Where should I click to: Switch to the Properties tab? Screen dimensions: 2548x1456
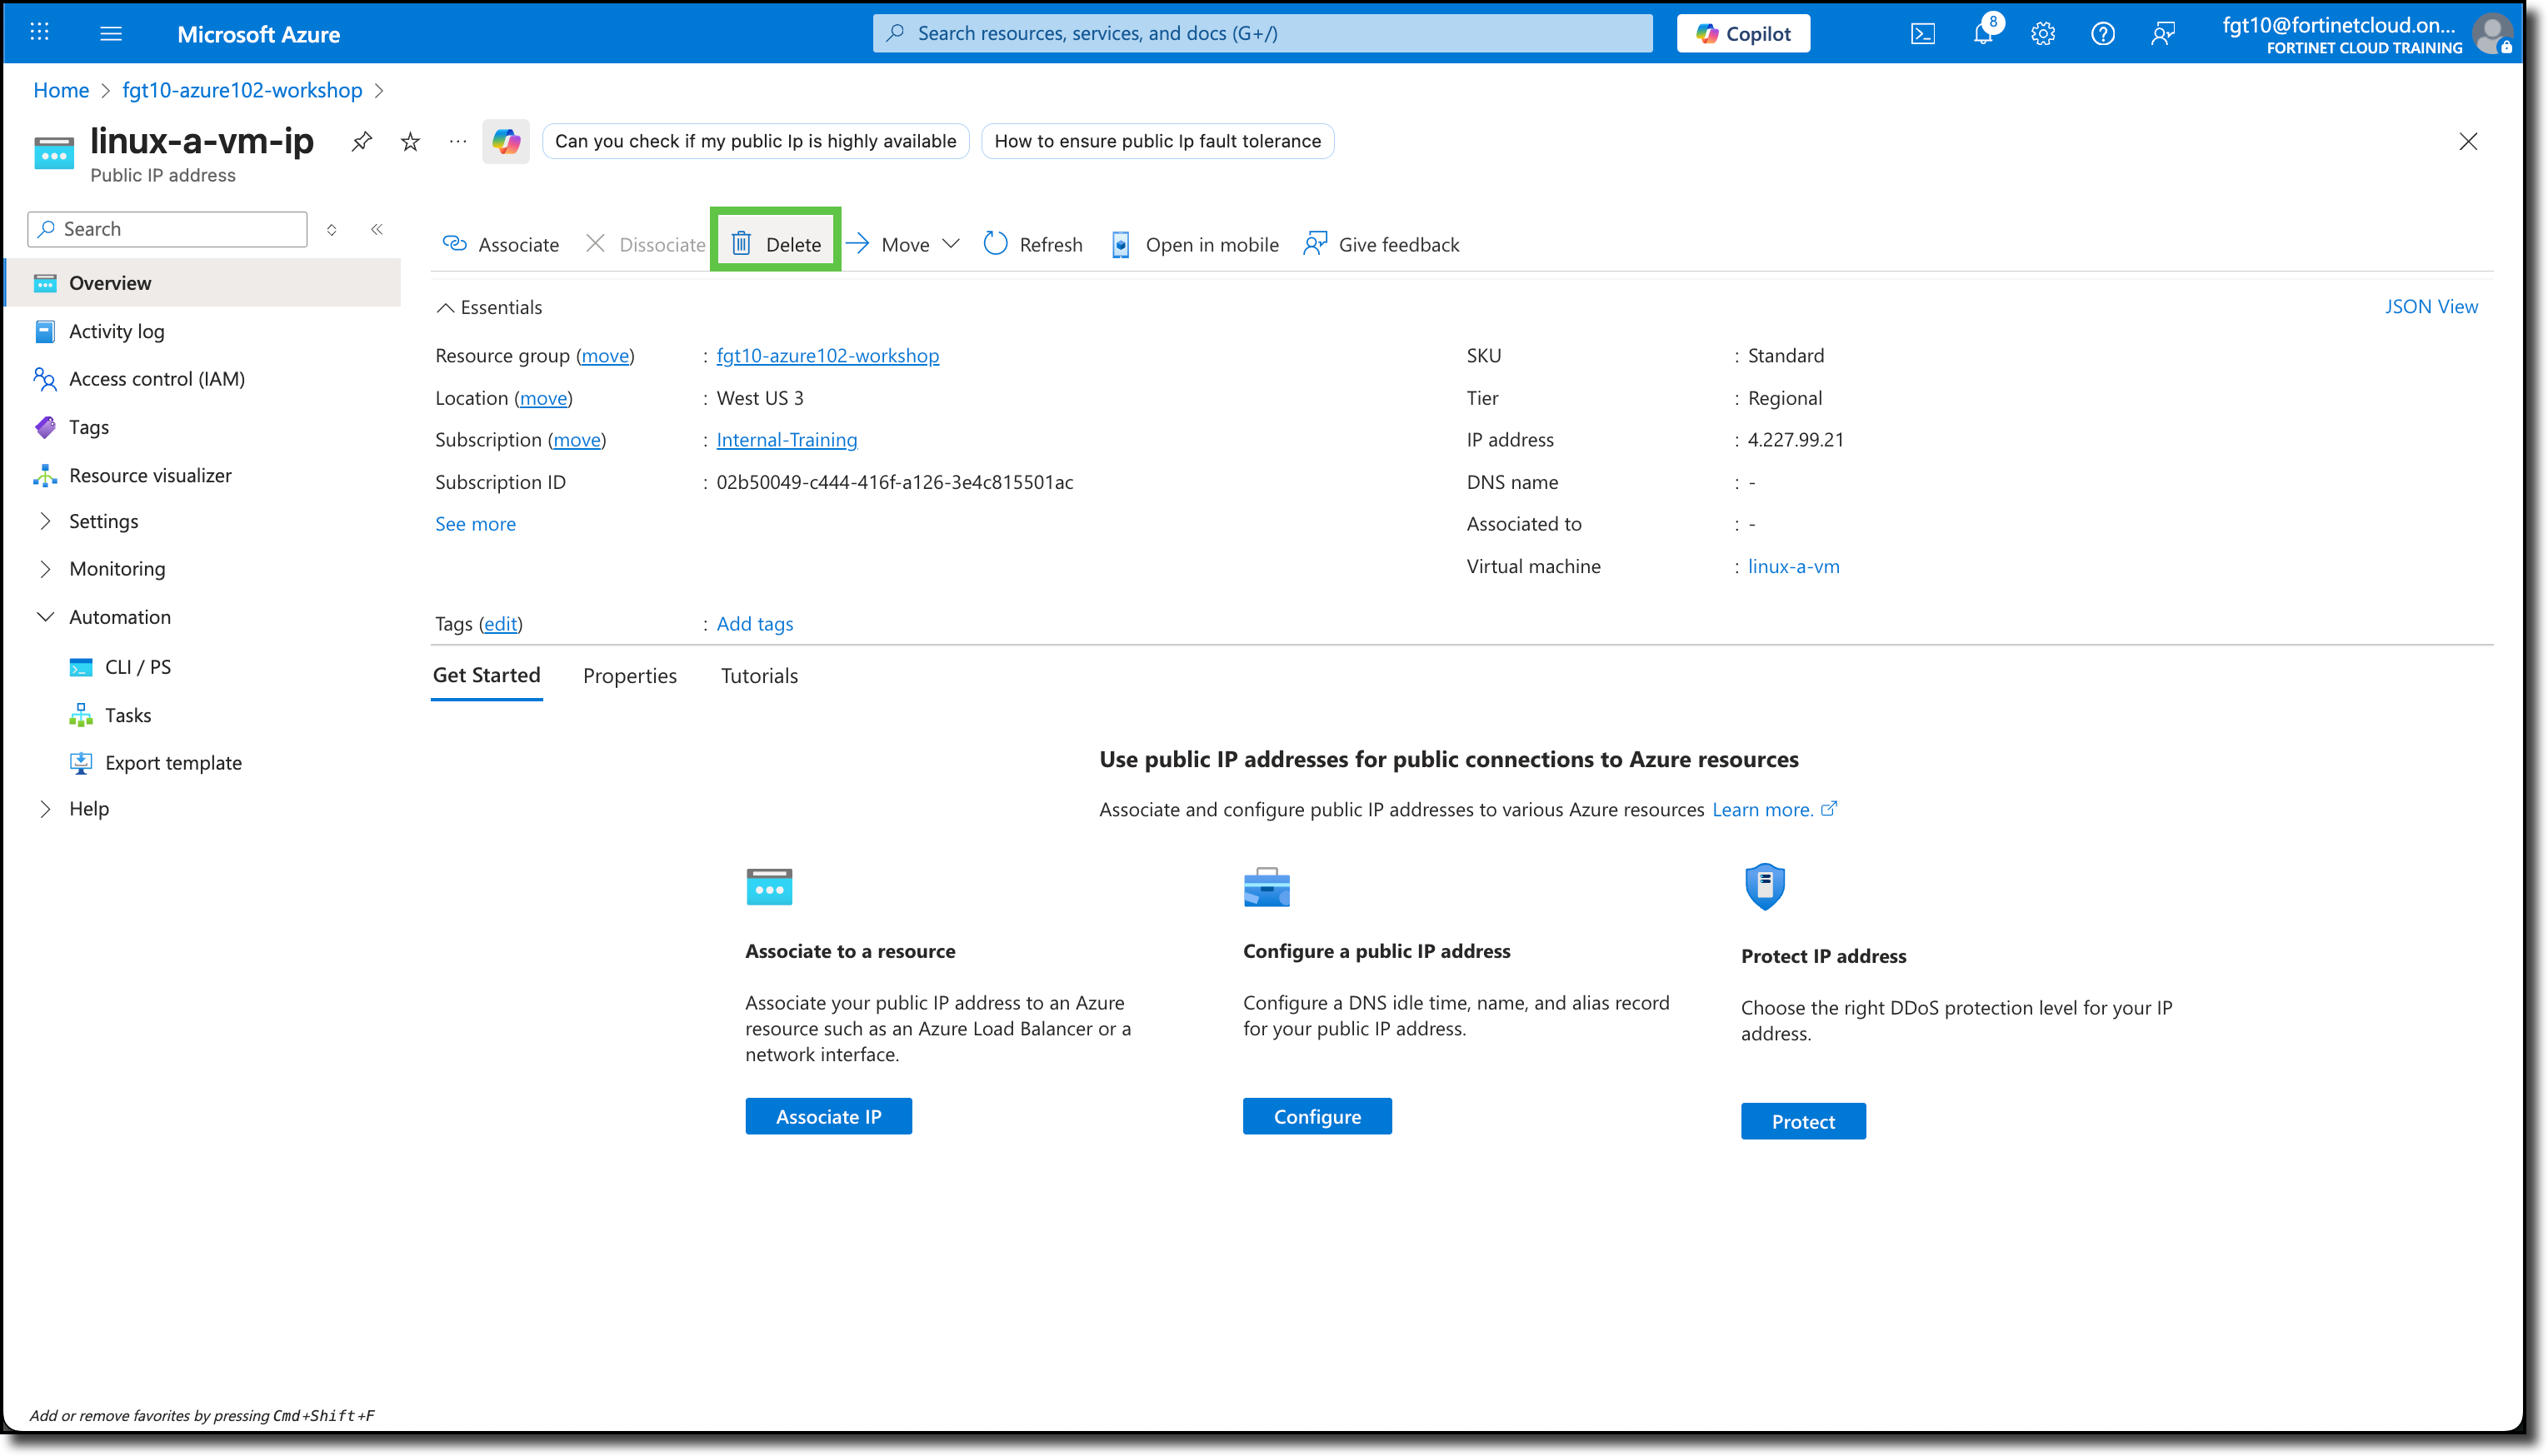(629, 675)
